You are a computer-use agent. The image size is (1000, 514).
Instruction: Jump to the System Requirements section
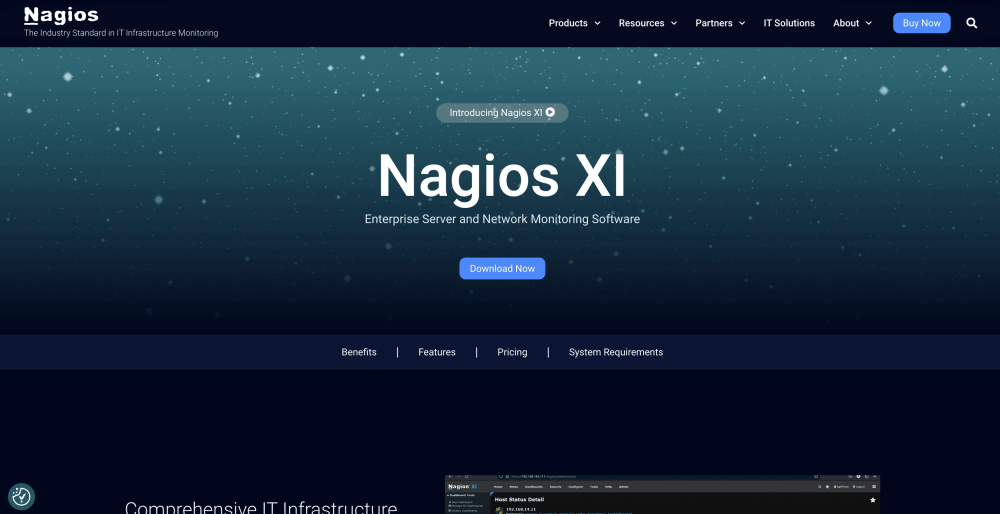pyautogui.click(x=616, y=352)
